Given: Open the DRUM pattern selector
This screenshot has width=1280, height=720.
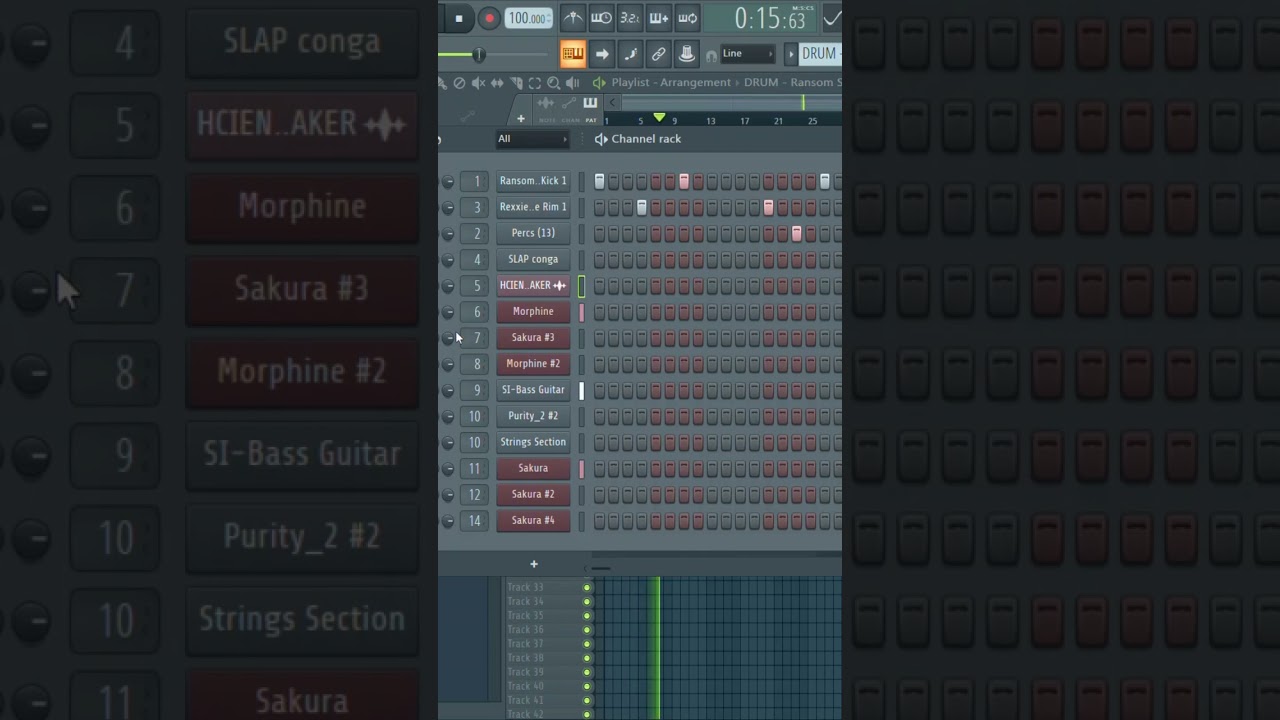Looking at the screenshot, I should click(820, 54).
